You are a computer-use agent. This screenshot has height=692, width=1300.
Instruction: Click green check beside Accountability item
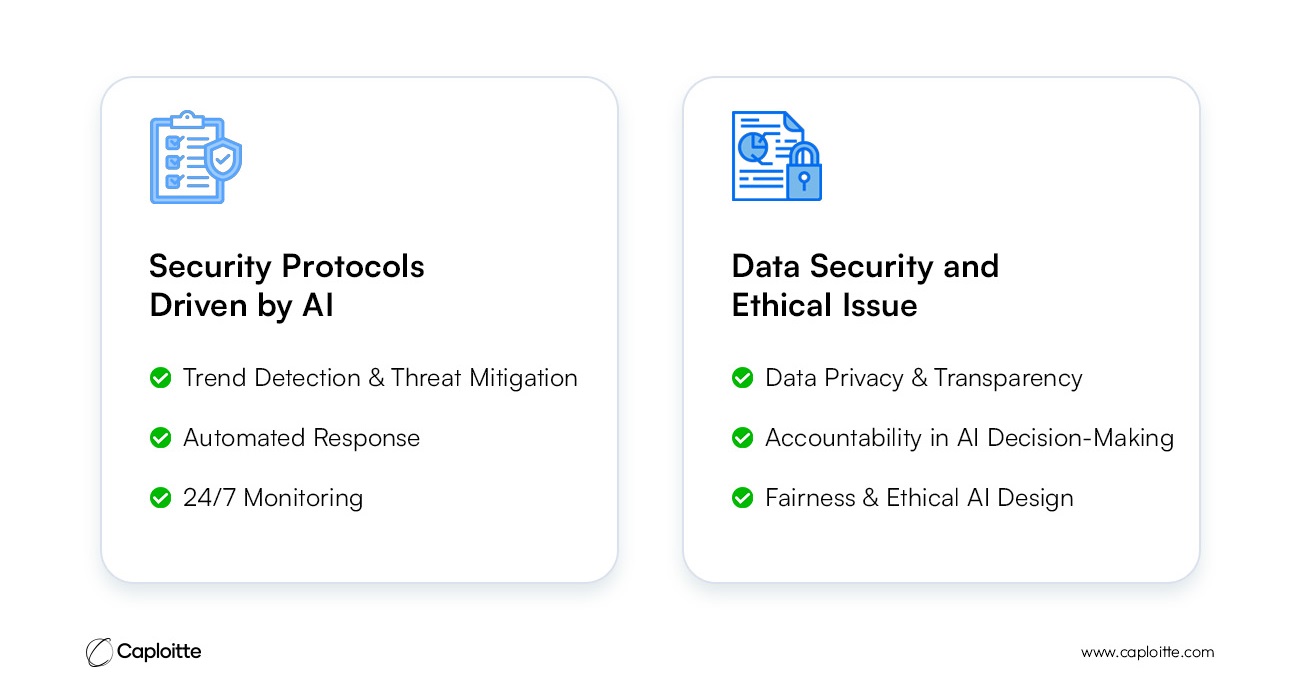point(742,438)
